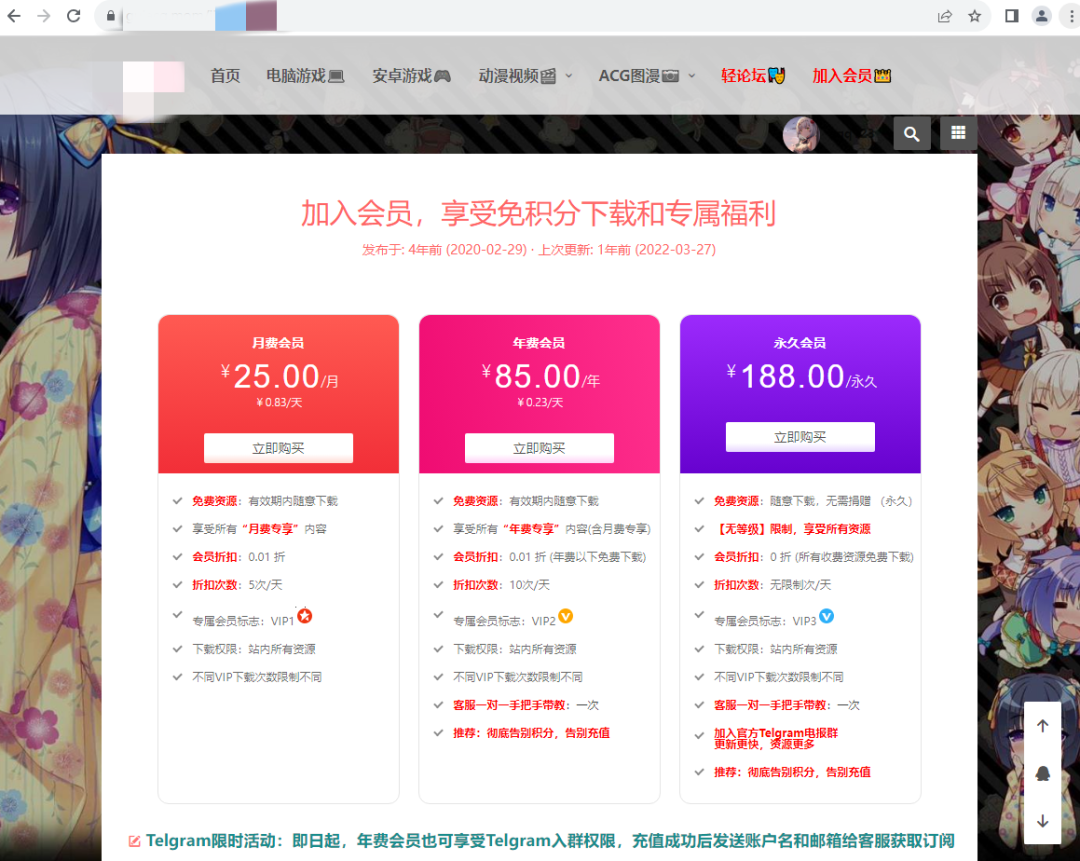Click the ¥85.00/年 price text
The image size is (1080, 861).
coord(541,377)
